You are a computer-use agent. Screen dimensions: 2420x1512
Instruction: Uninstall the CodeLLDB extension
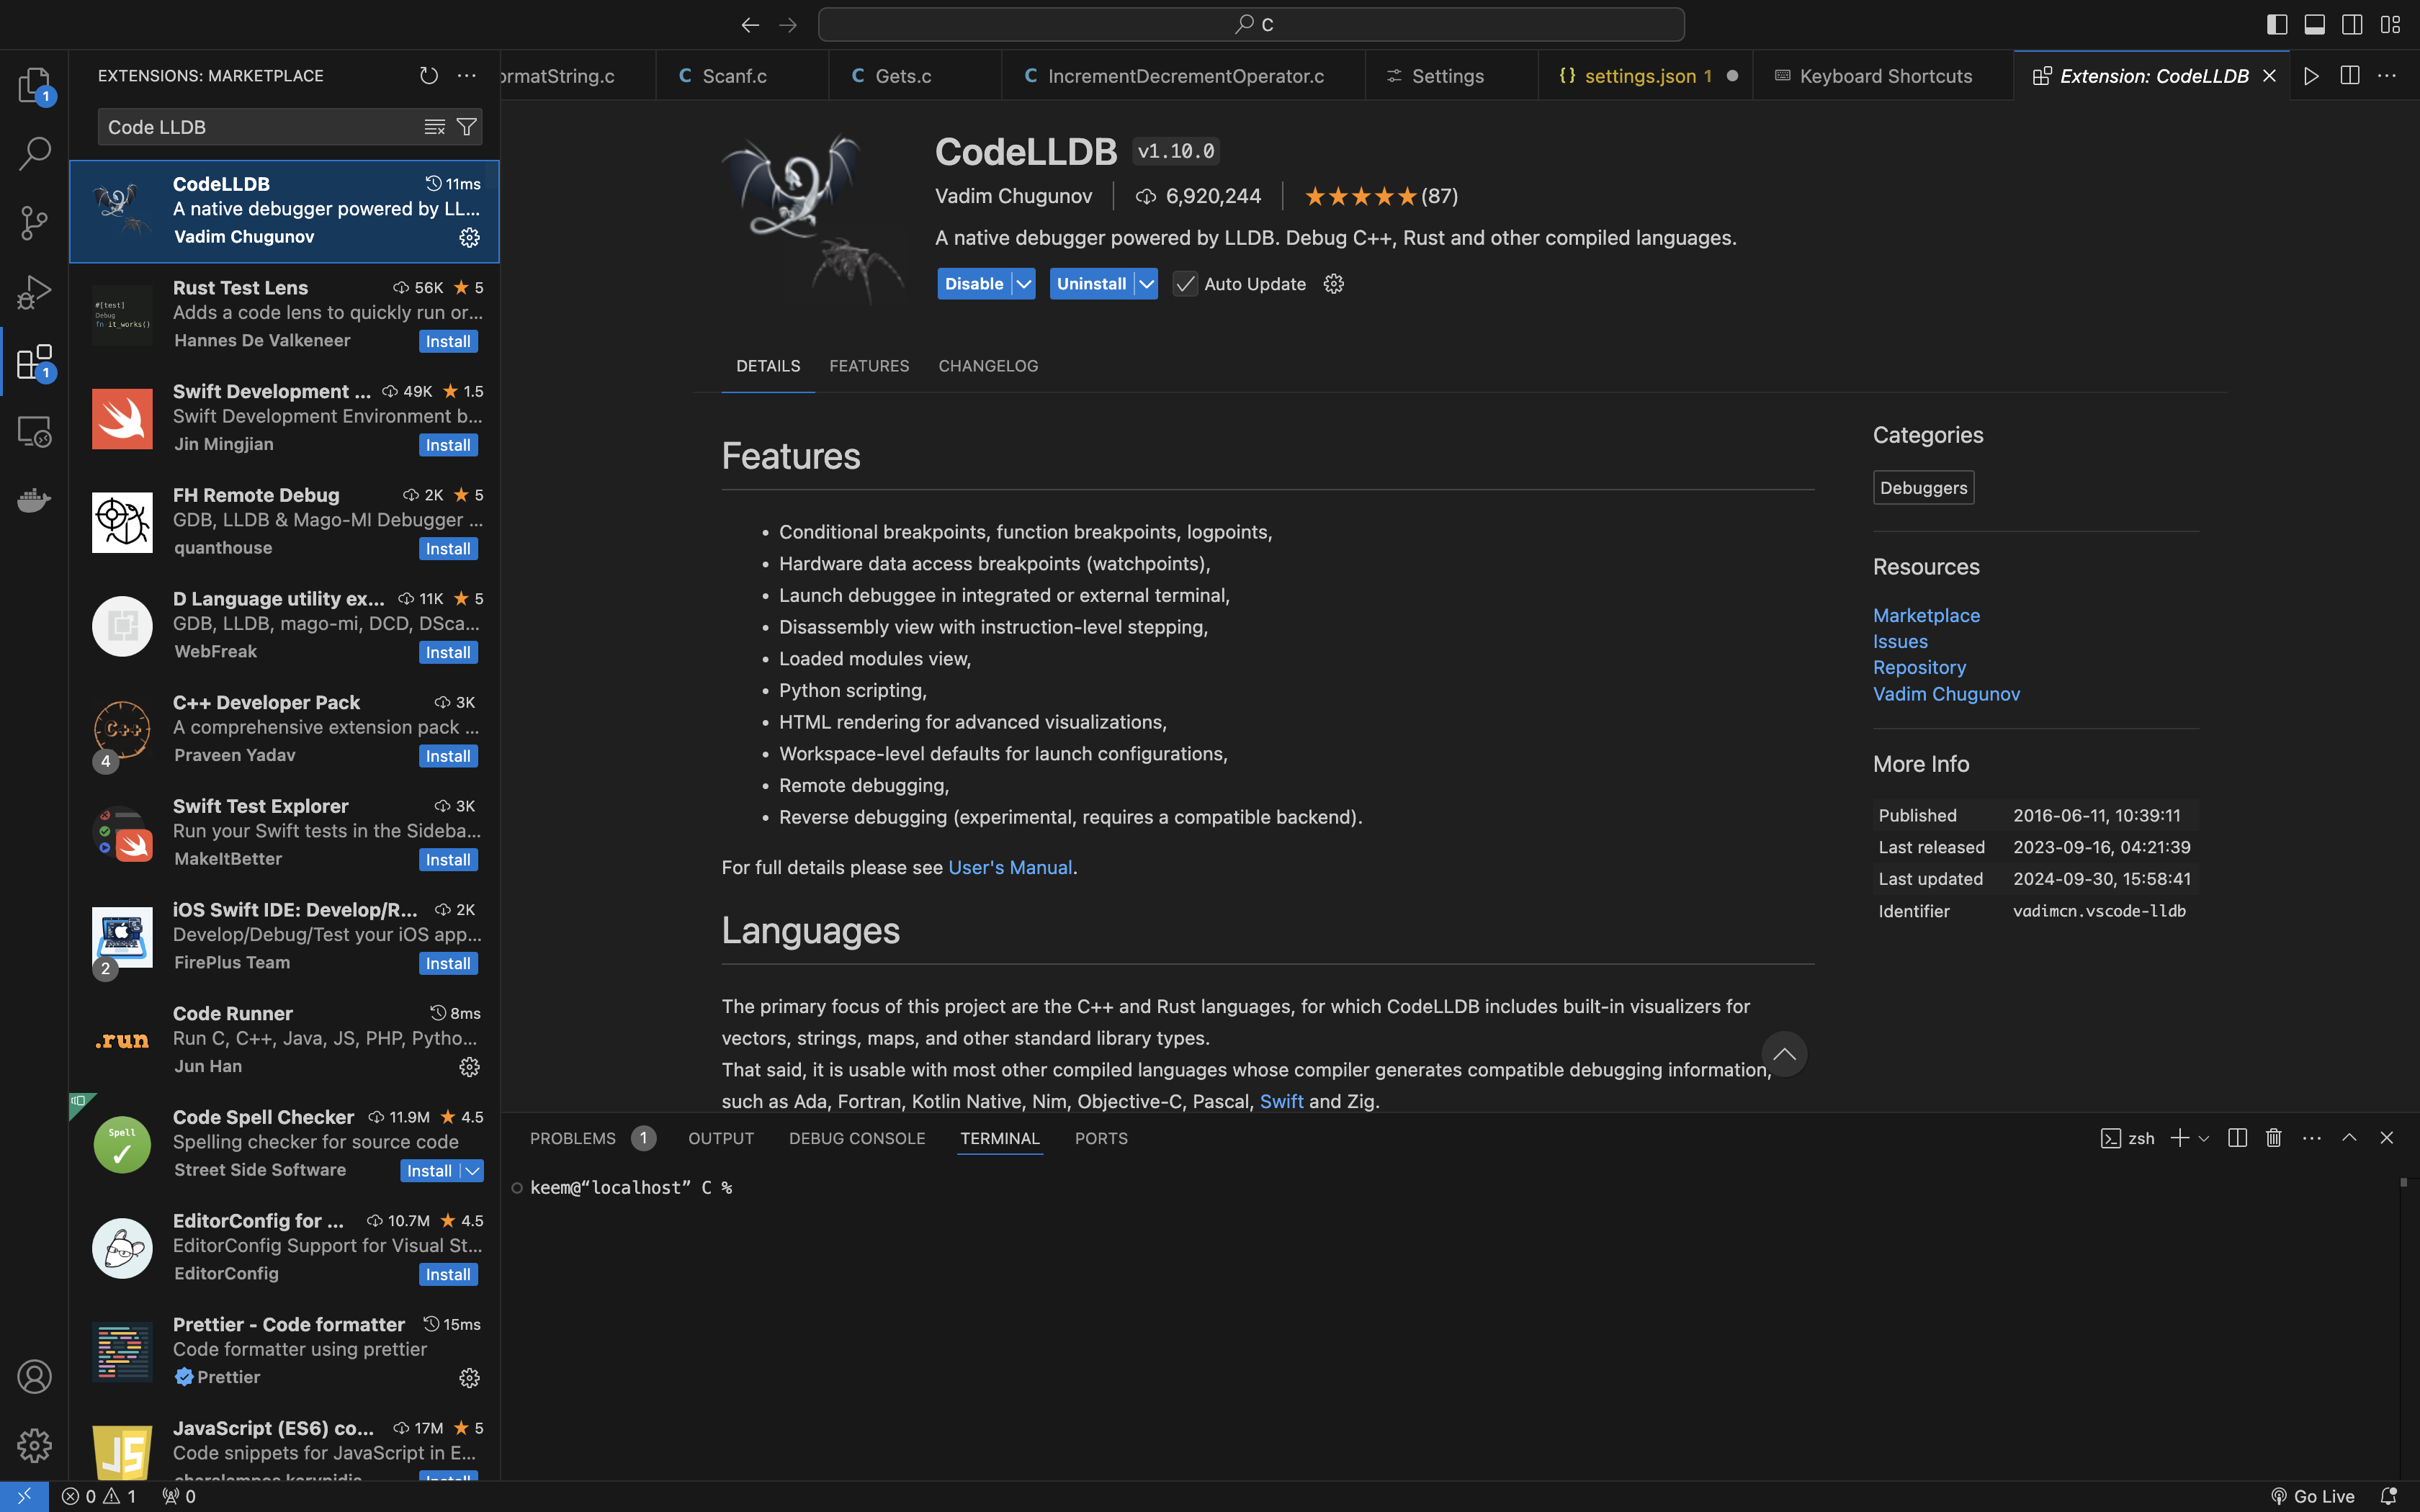pos(1091,284)
